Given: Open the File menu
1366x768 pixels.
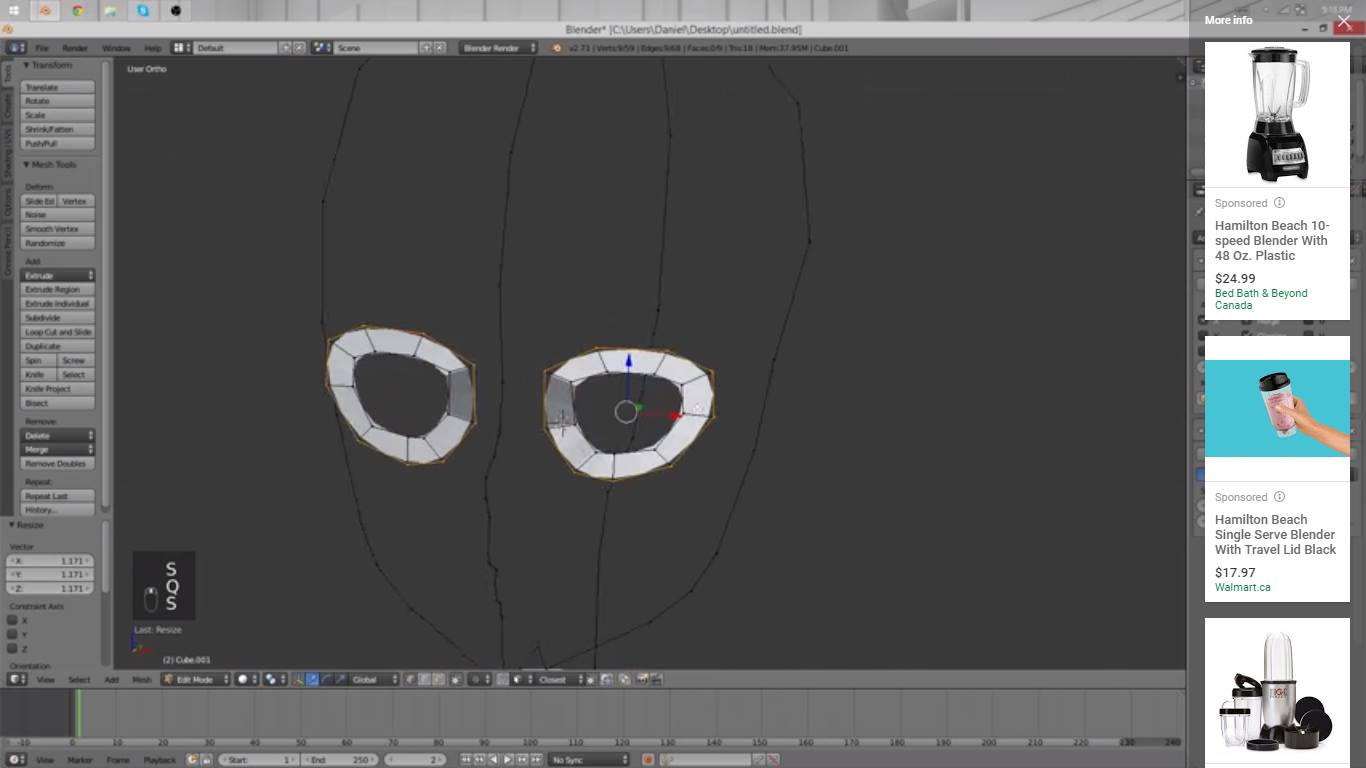Looking at the screenshot, I should 42,48.
